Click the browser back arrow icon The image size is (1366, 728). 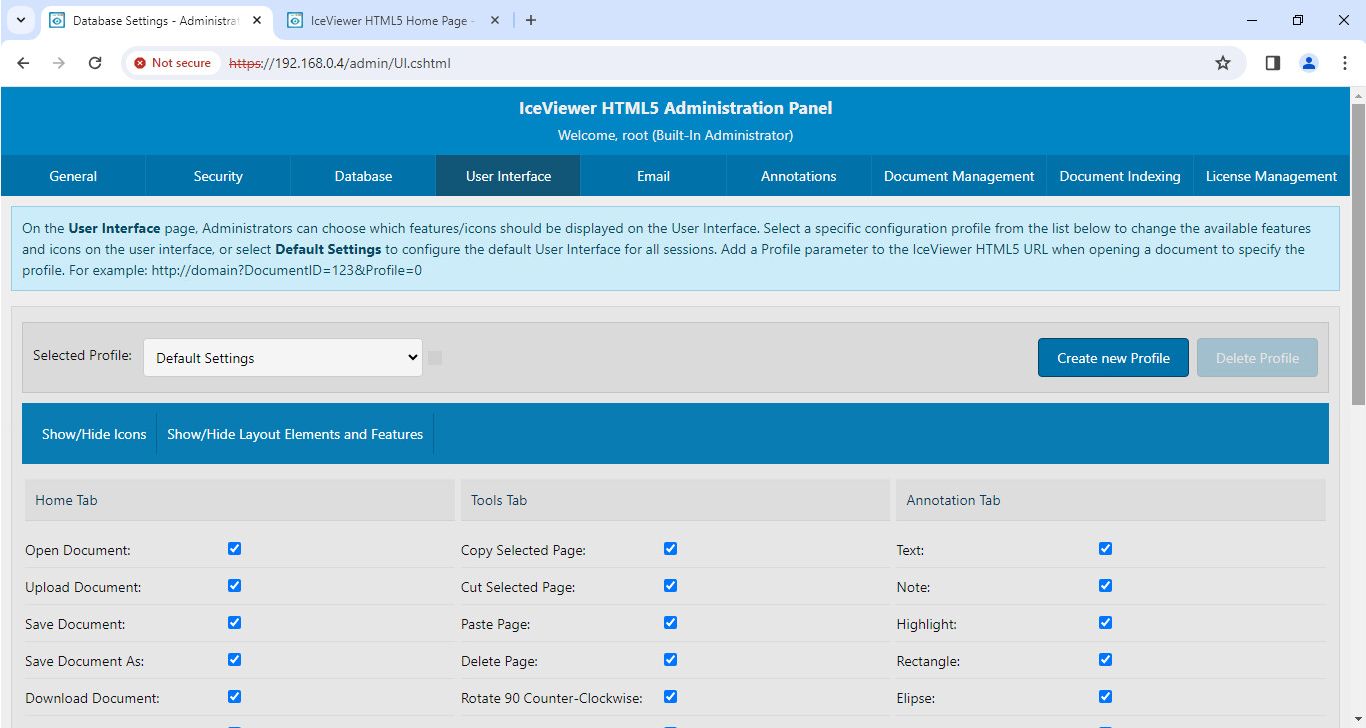[x=24, y=63]
